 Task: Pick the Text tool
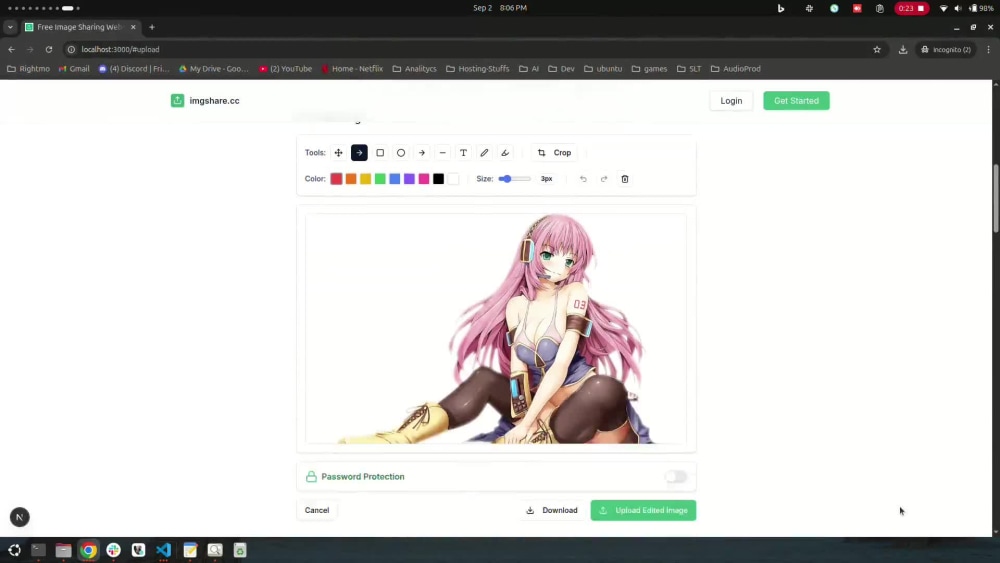pyautogui.click(x=464, y=153)
